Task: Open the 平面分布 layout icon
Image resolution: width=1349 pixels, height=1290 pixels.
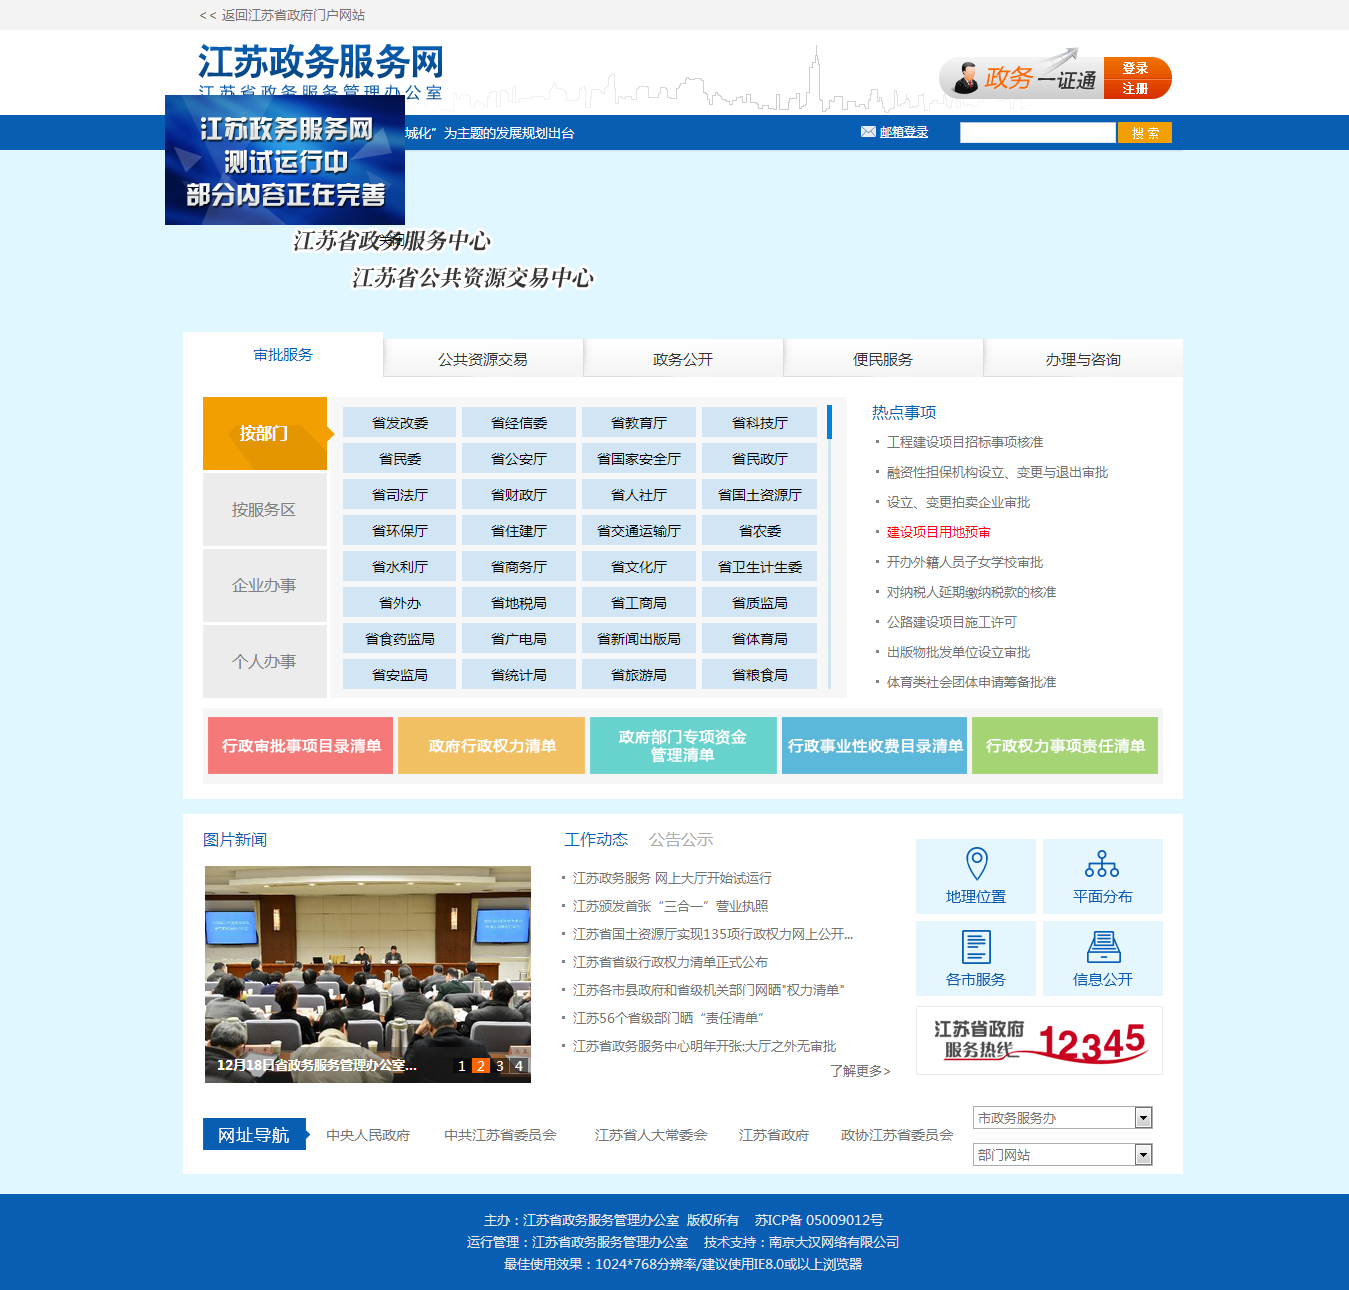Action: coord(1102,864)
